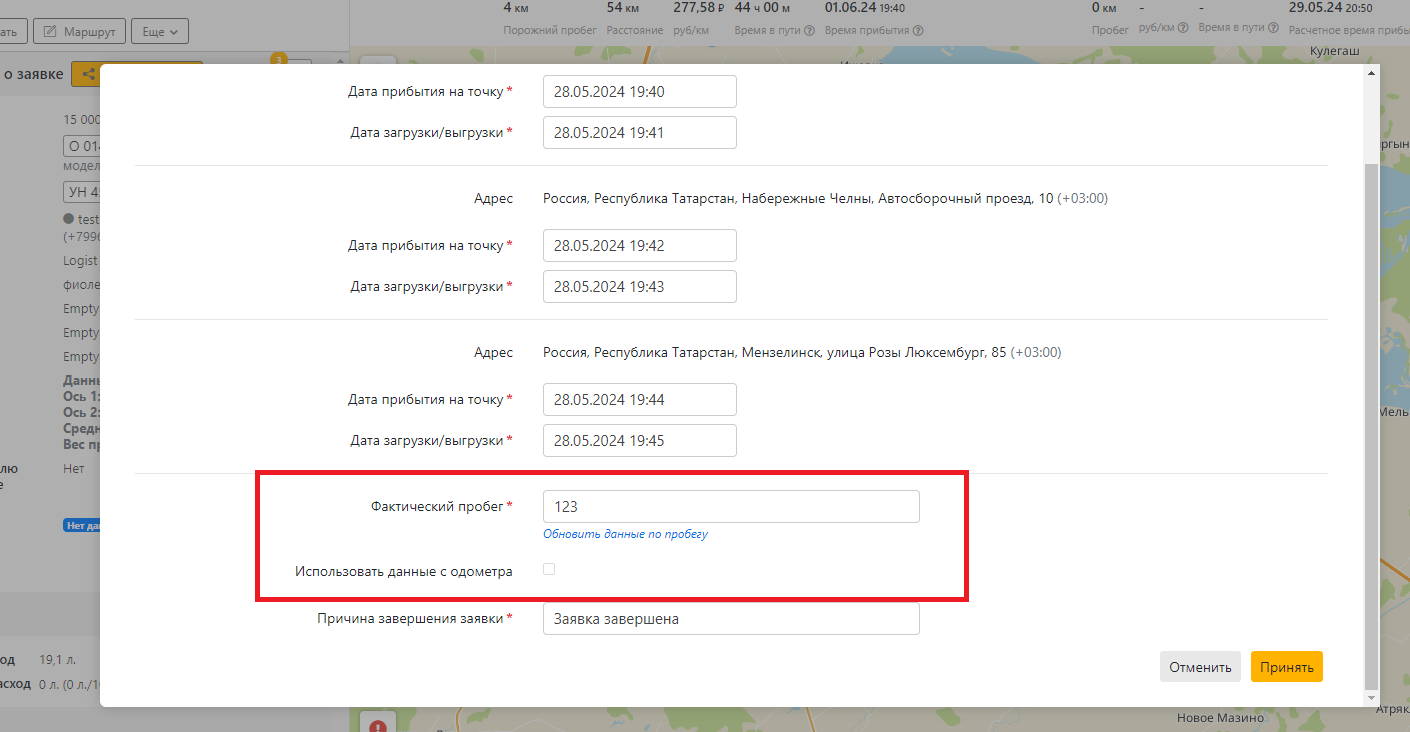Tick Использовать данные с одометра checkbox
1410x732 pixels.
(x=549, y=569)
